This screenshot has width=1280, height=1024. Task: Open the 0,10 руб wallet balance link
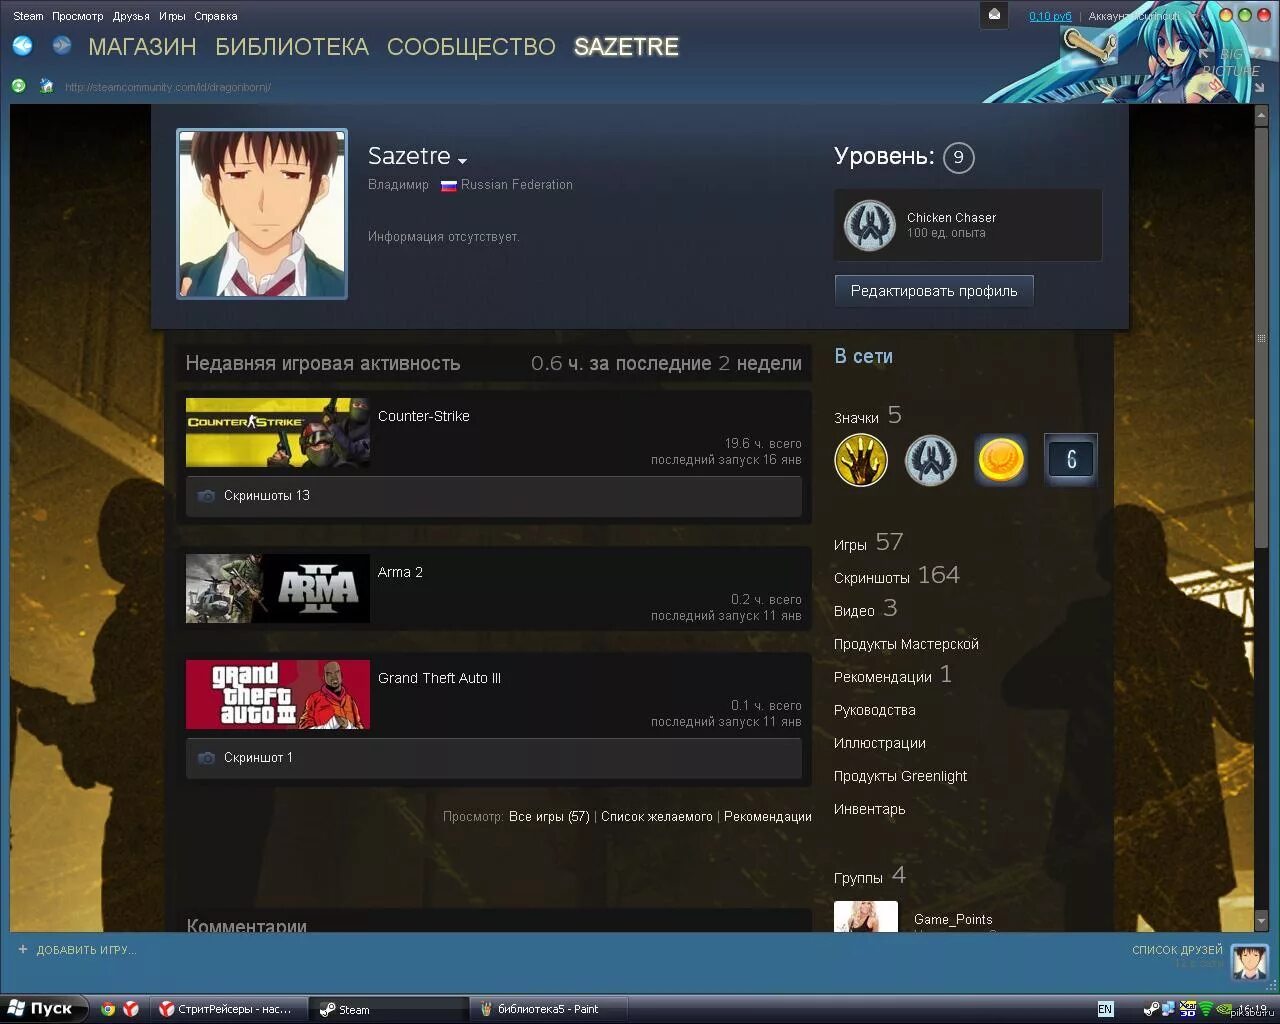(x=1050, y=16)
